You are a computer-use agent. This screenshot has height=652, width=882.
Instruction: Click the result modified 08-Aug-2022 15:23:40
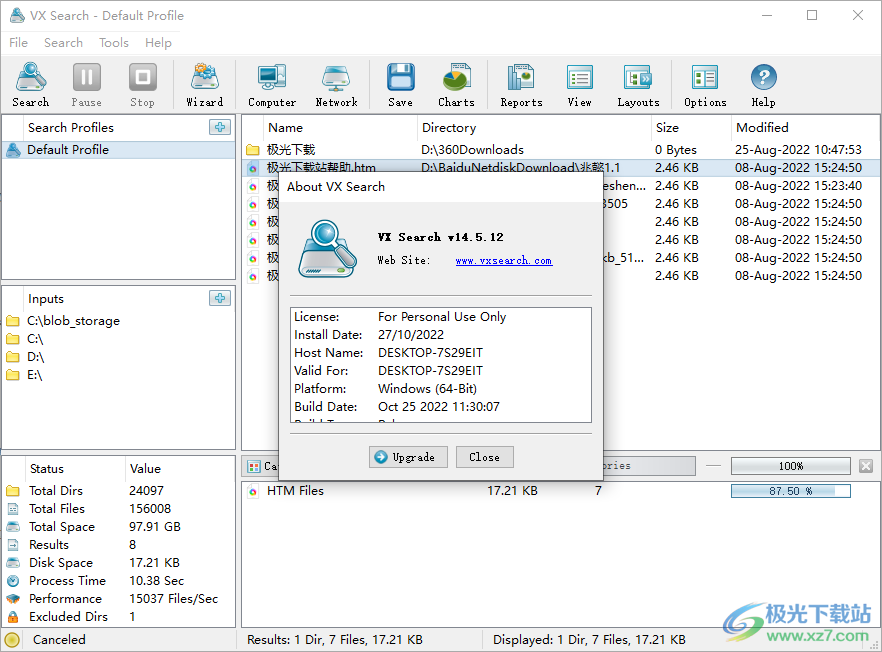click(x=798, y=186)
